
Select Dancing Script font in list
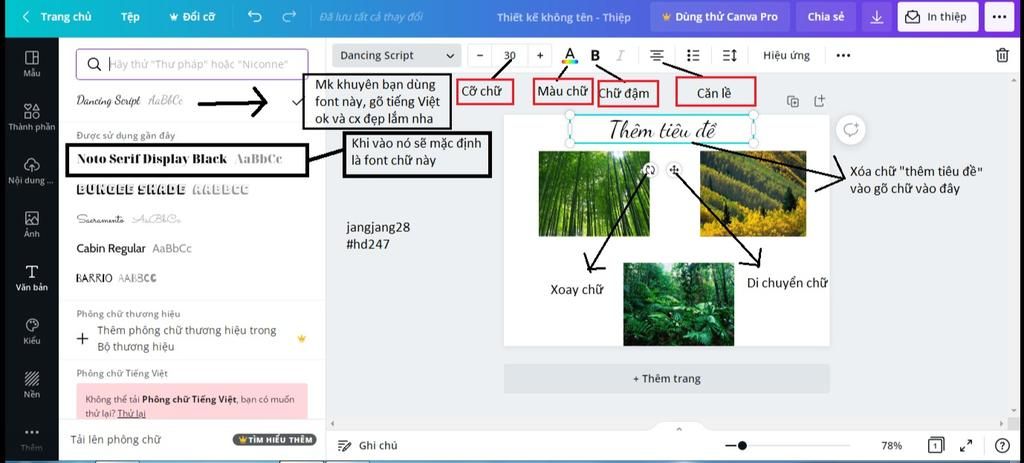click(191, 101)
